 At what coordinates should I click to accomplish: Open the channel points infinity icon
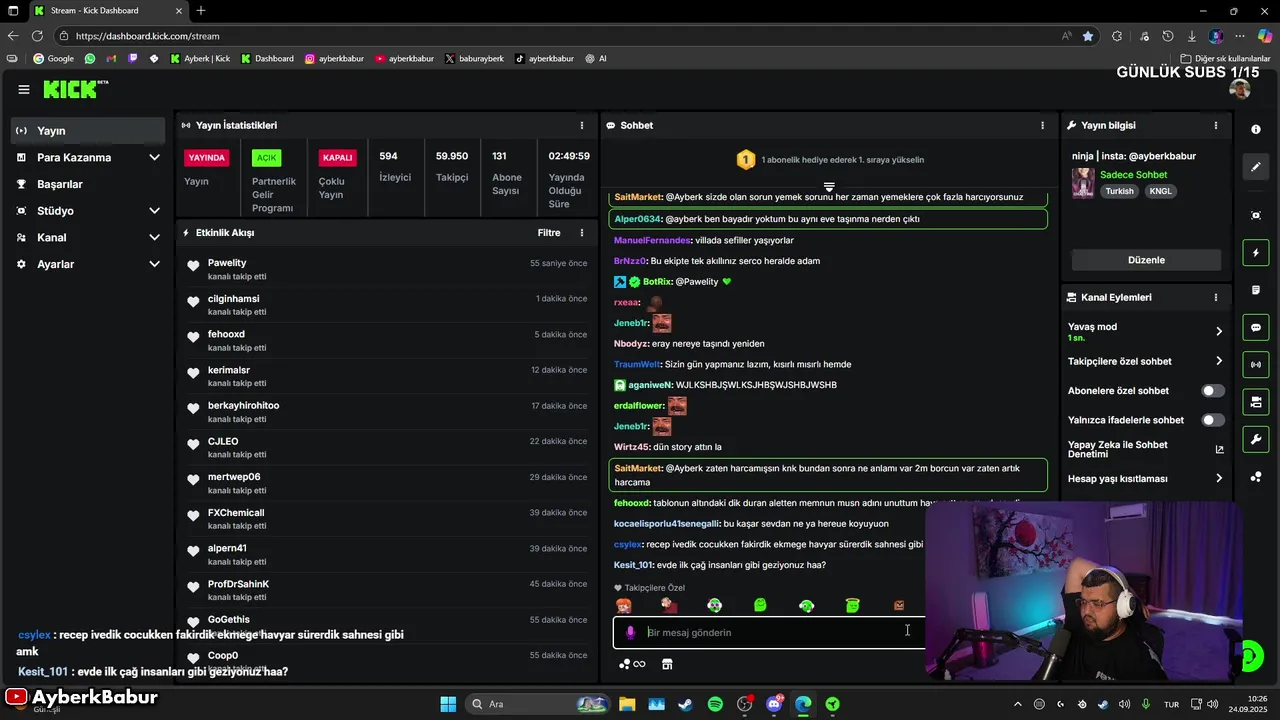point(632,664)
